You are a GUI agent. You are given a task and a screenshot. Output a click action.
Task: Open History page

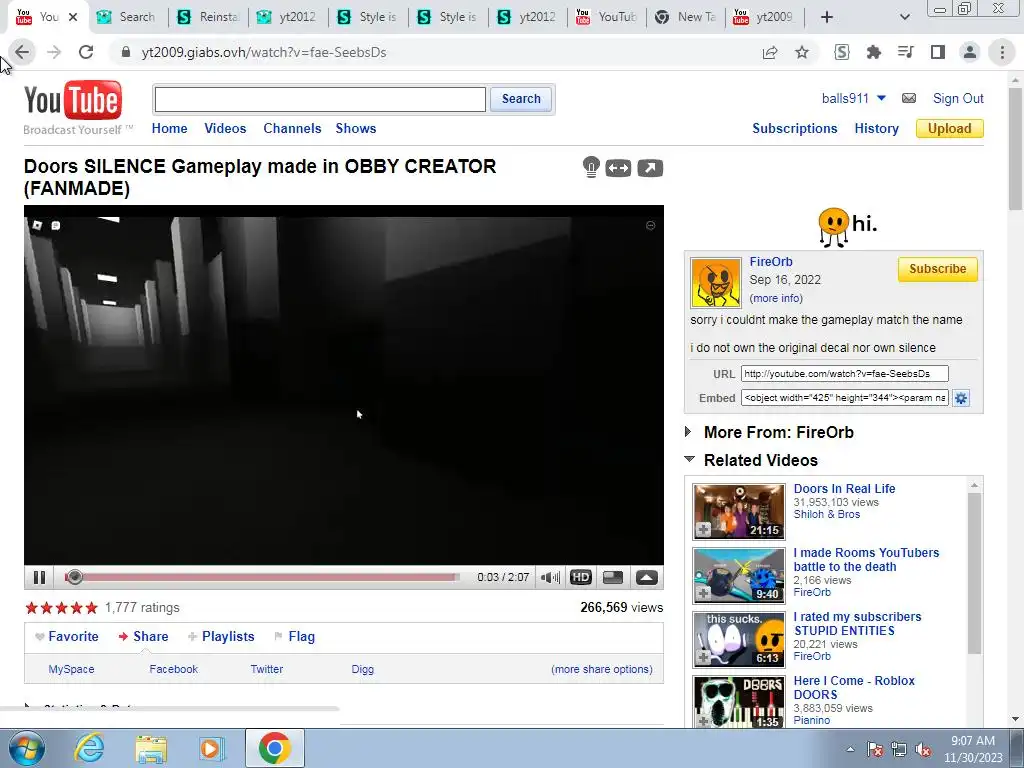point(876,129)
